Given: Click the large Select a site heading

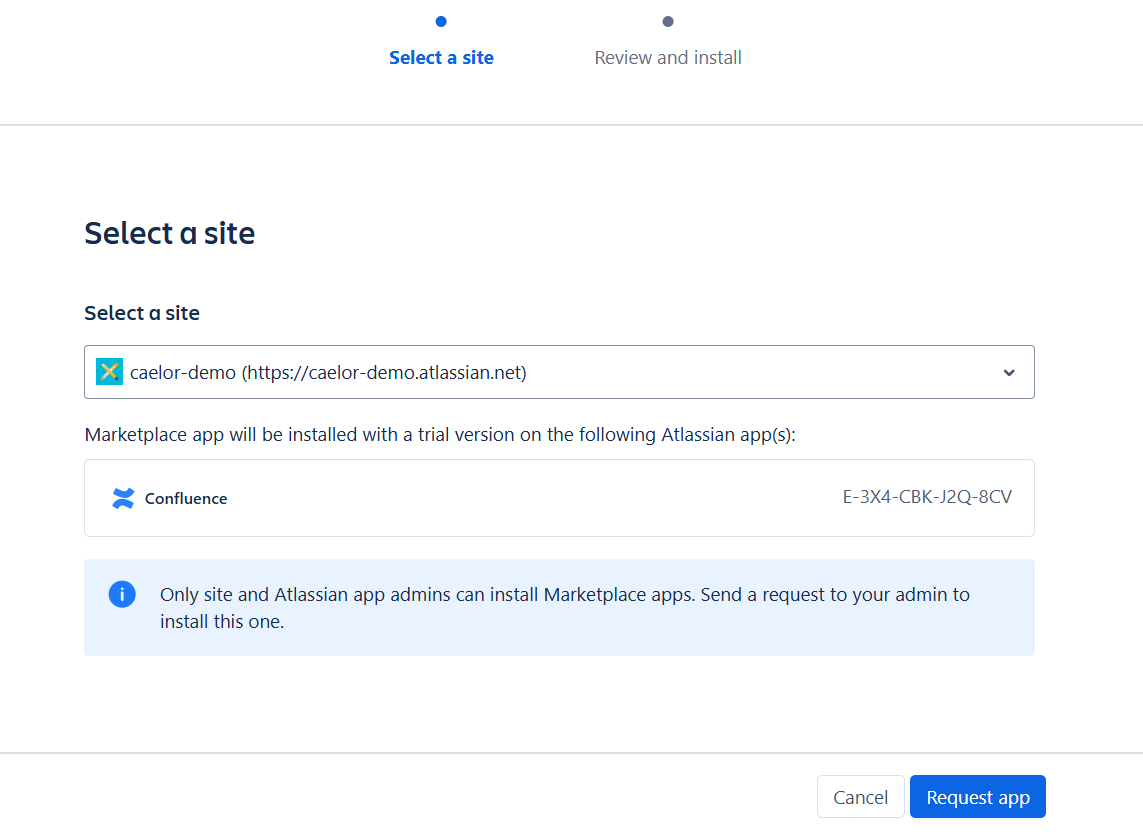Looking at the screenshot, I should 169,233.
